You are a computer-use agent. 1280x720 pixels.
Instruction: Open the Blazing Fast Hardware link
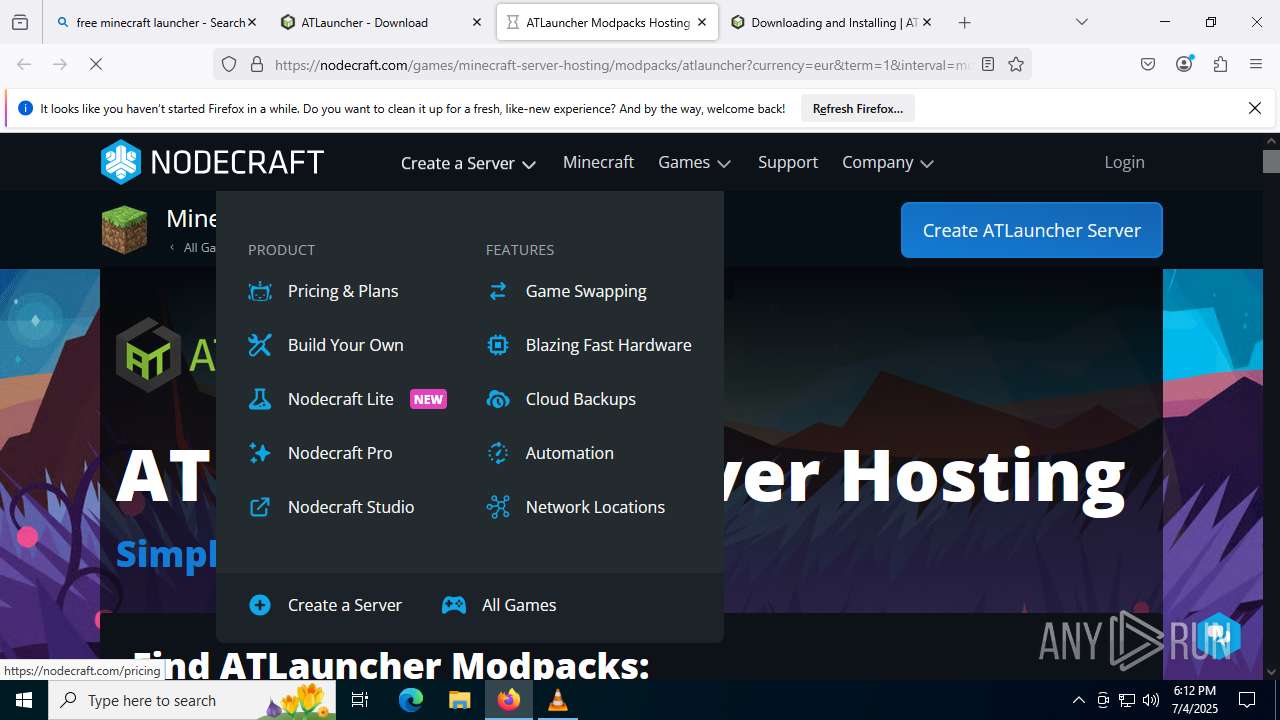tap(609, 345)
